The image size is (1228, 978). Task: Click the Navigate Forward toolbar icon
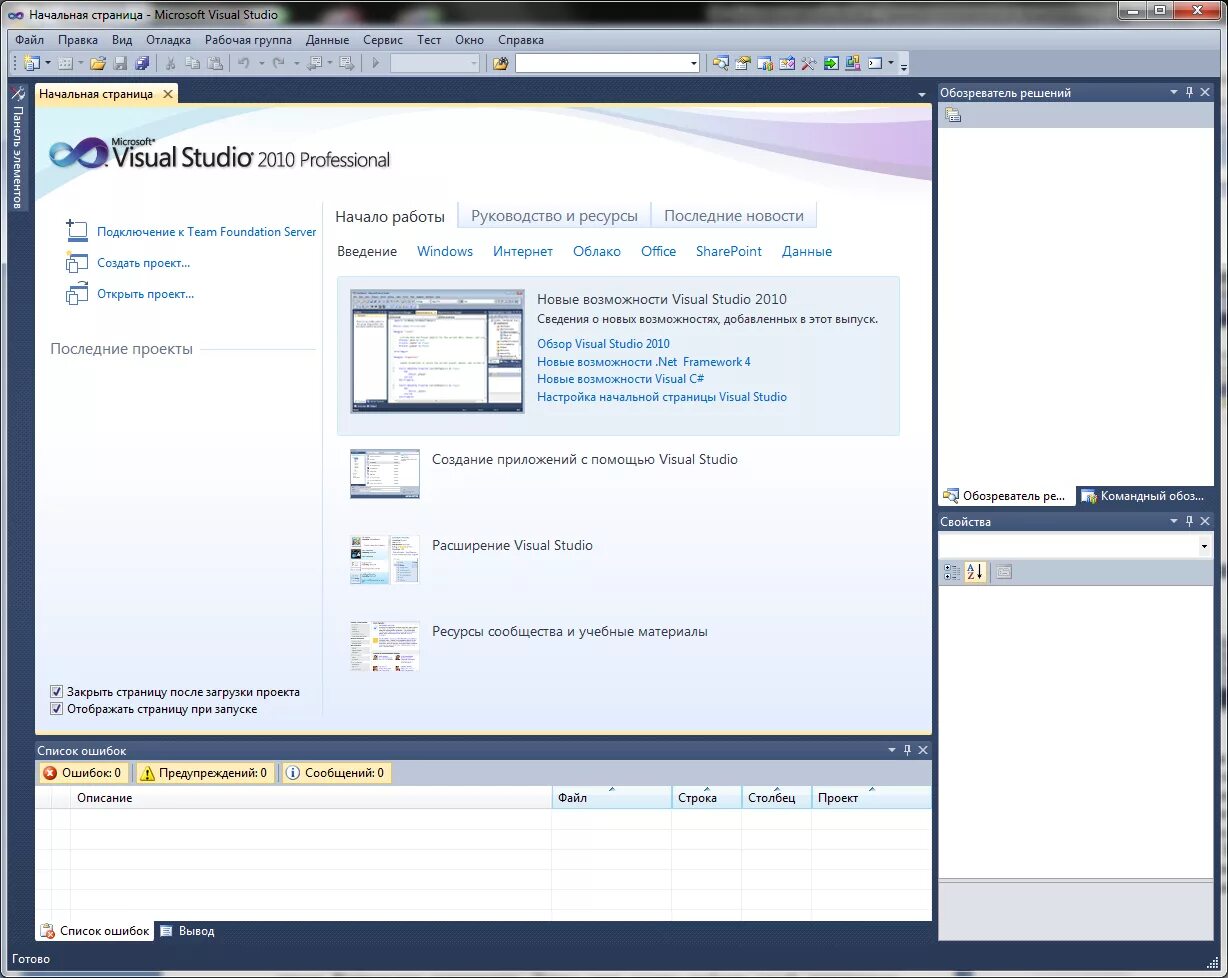pyautogui.click(x=346, y=63)
